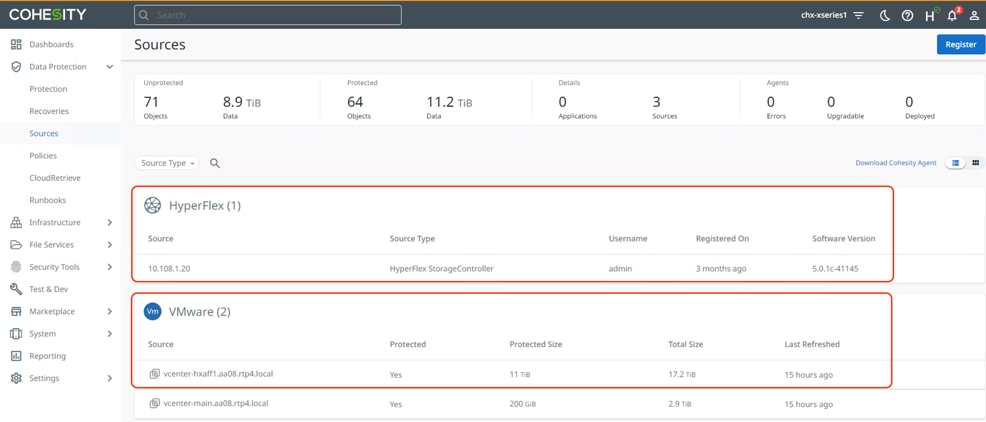986x422 pixels.
Task: Open CloudRetrieve
Action: tap(55, 178)
